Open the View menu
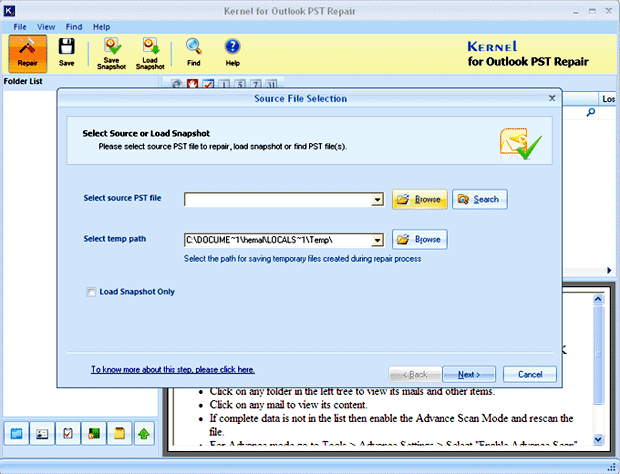The image size is (620, 474). (x=46, y=27)
